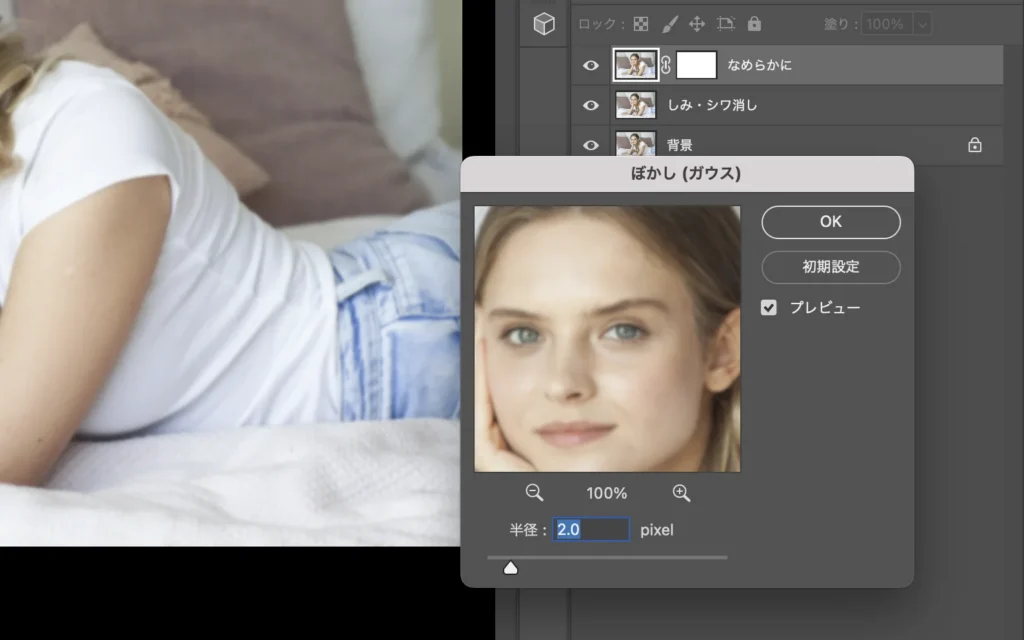The image size is (1024, 640).
Task: Zoom out the blur preview
Action: tap(534, 492)
